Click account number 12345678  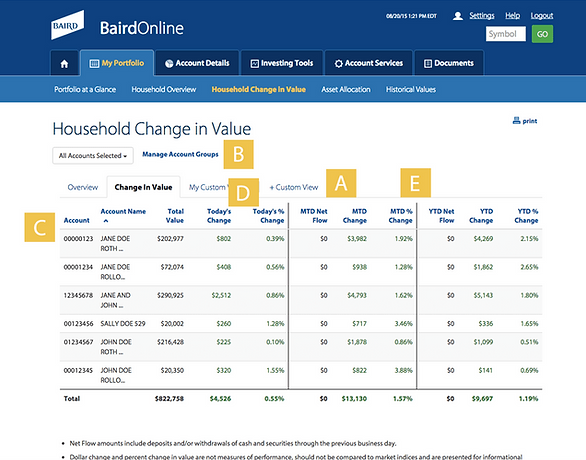pyautogui.click(x=78, y=295)
